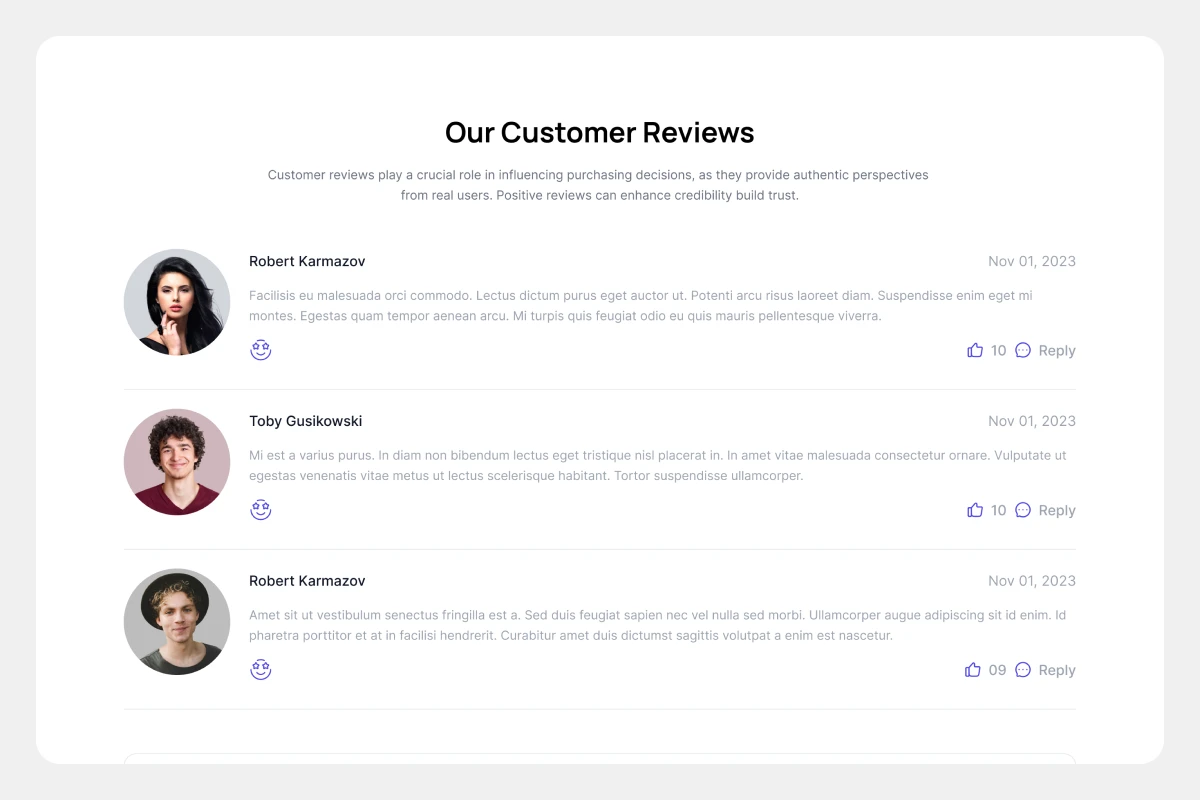Screen dimensions: 1200x800
Task: Like the first Robert Karmazov review
Action: (975, 350)
